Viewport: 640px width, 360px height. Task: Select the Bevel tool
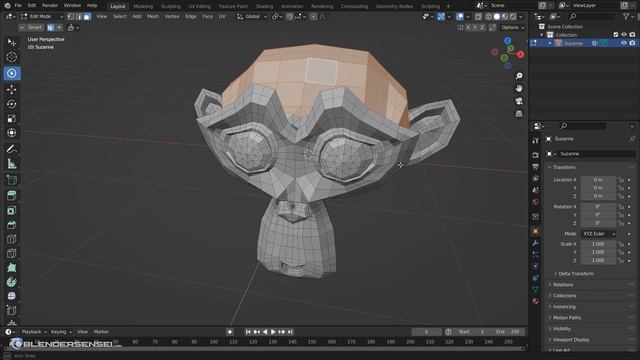11,224
